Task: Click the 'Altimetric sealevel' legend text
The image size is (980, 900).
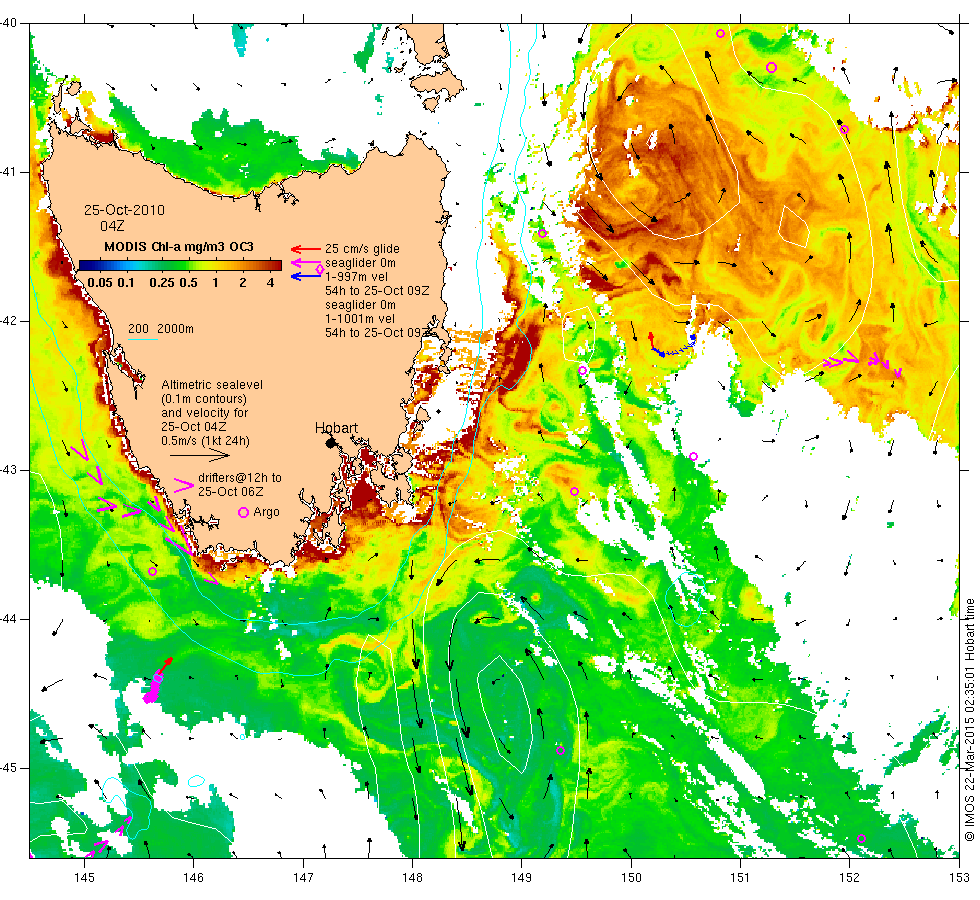Action: 212,385
